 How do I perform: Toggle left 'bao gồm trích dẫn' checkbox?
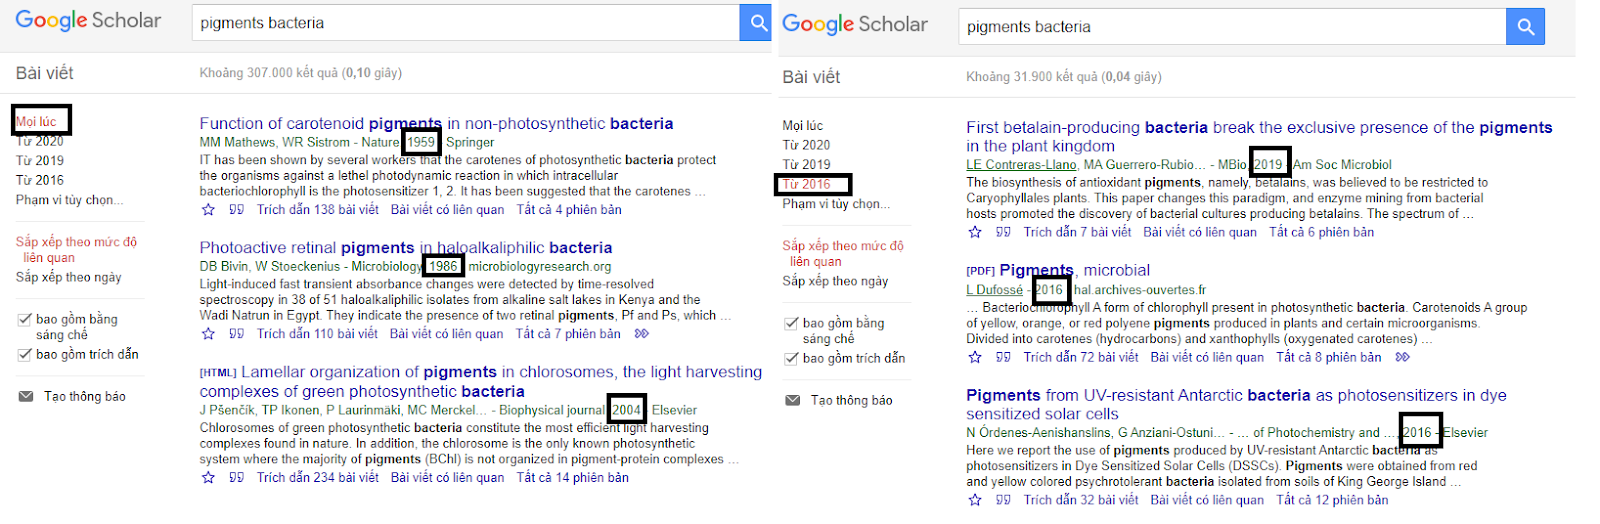point(25,355)
